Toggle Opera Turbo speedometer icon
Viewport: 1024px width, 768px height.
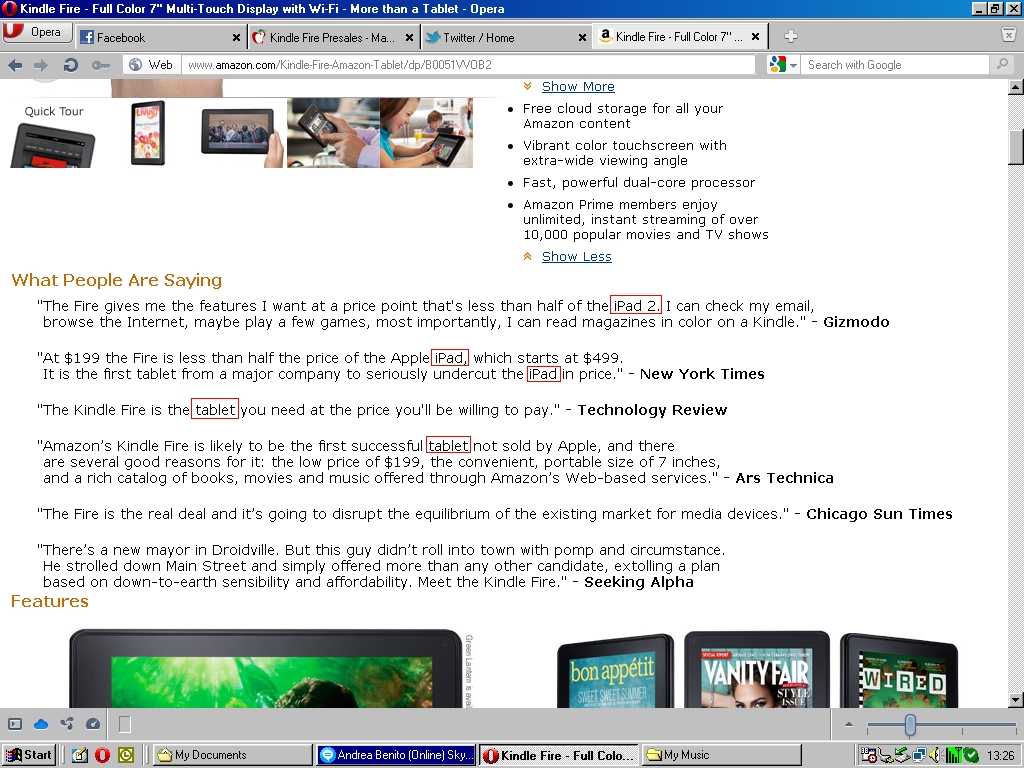click(93, 724)
